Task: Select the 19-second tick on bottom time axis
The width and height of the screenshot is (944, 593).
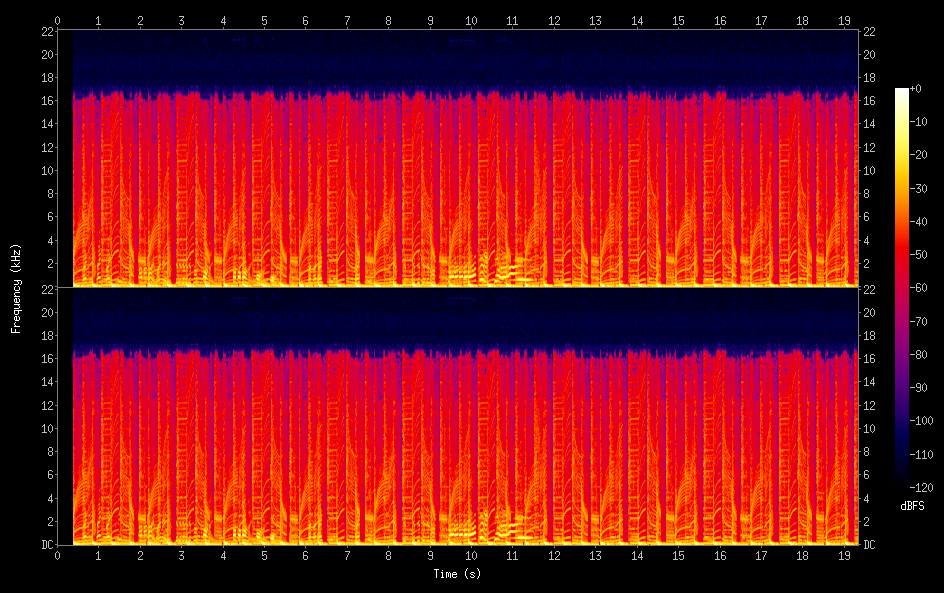Action: pos(844,555)
